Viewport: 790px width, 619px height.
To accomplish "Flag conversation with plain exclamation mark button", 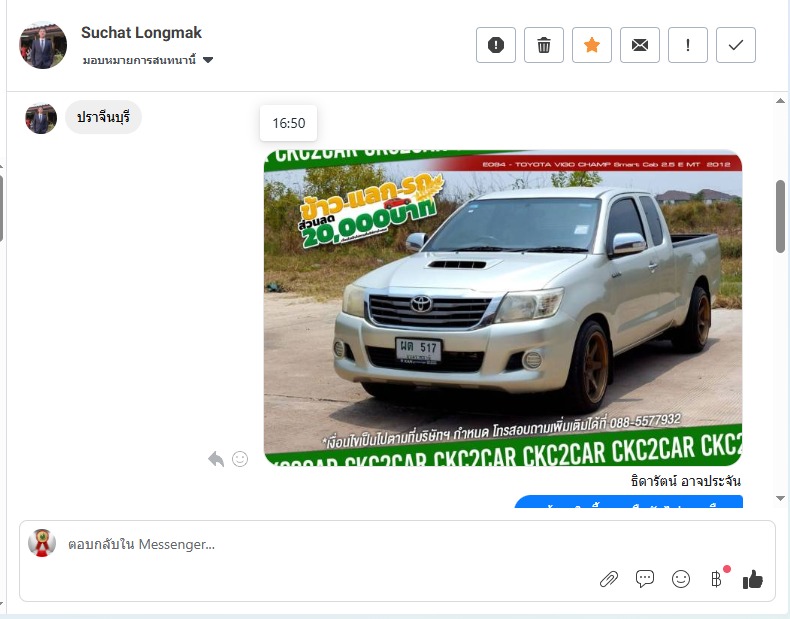I will [688, 45].
